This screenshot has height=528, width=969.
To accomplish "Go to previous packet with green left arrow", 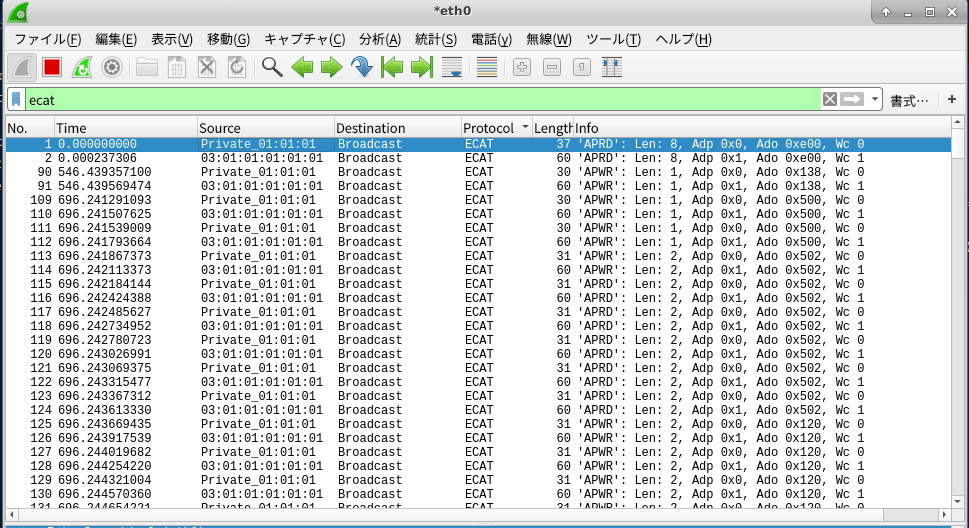I will (302, 67).
